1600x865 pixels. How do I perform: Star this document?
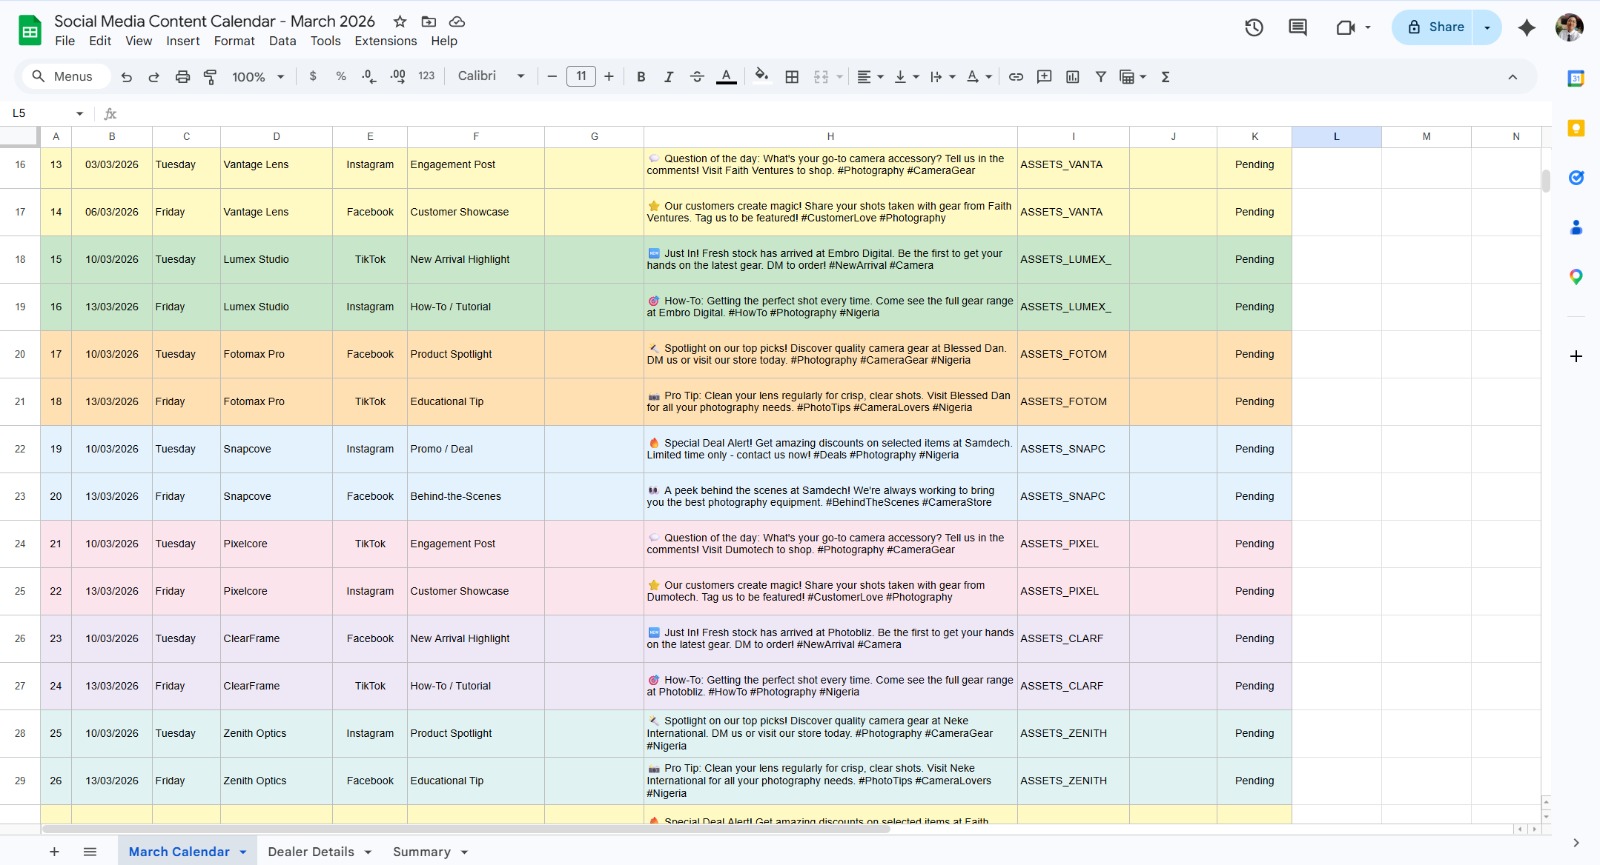coord(400,21)
